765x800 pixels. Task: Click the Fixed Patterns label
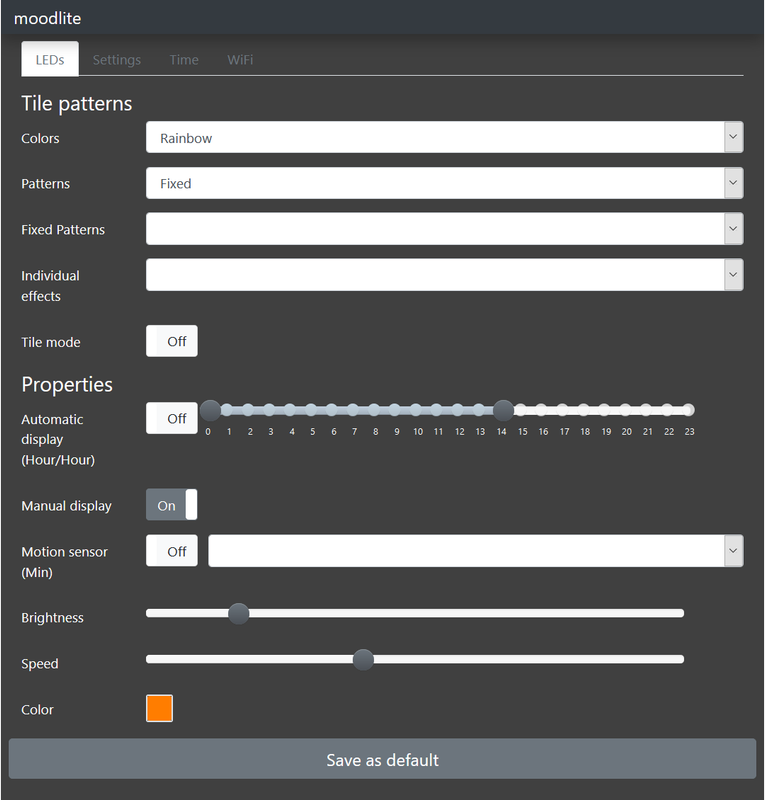[63, 230]
